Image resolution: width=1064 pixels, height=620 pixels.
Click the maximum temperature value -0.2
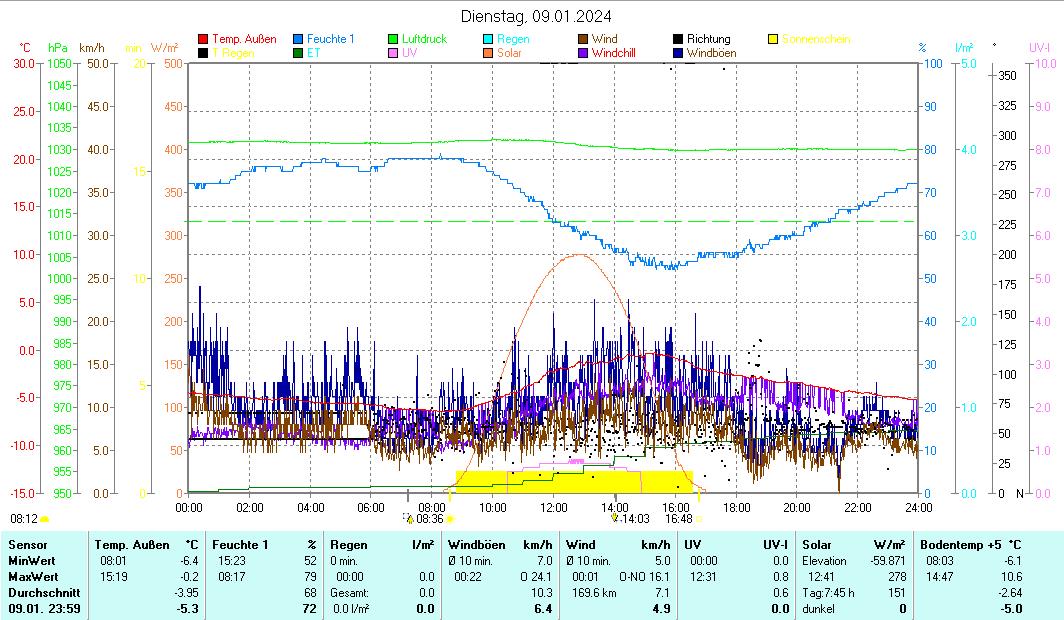(189, 577)
